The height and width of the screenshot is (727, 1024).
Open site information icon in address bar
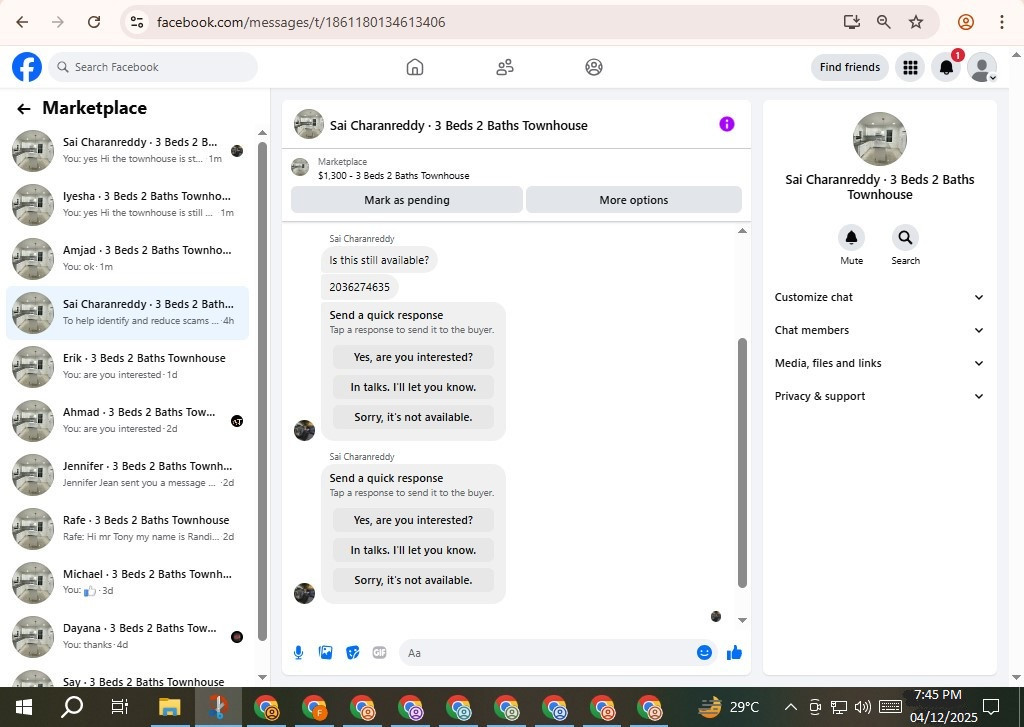136,22
